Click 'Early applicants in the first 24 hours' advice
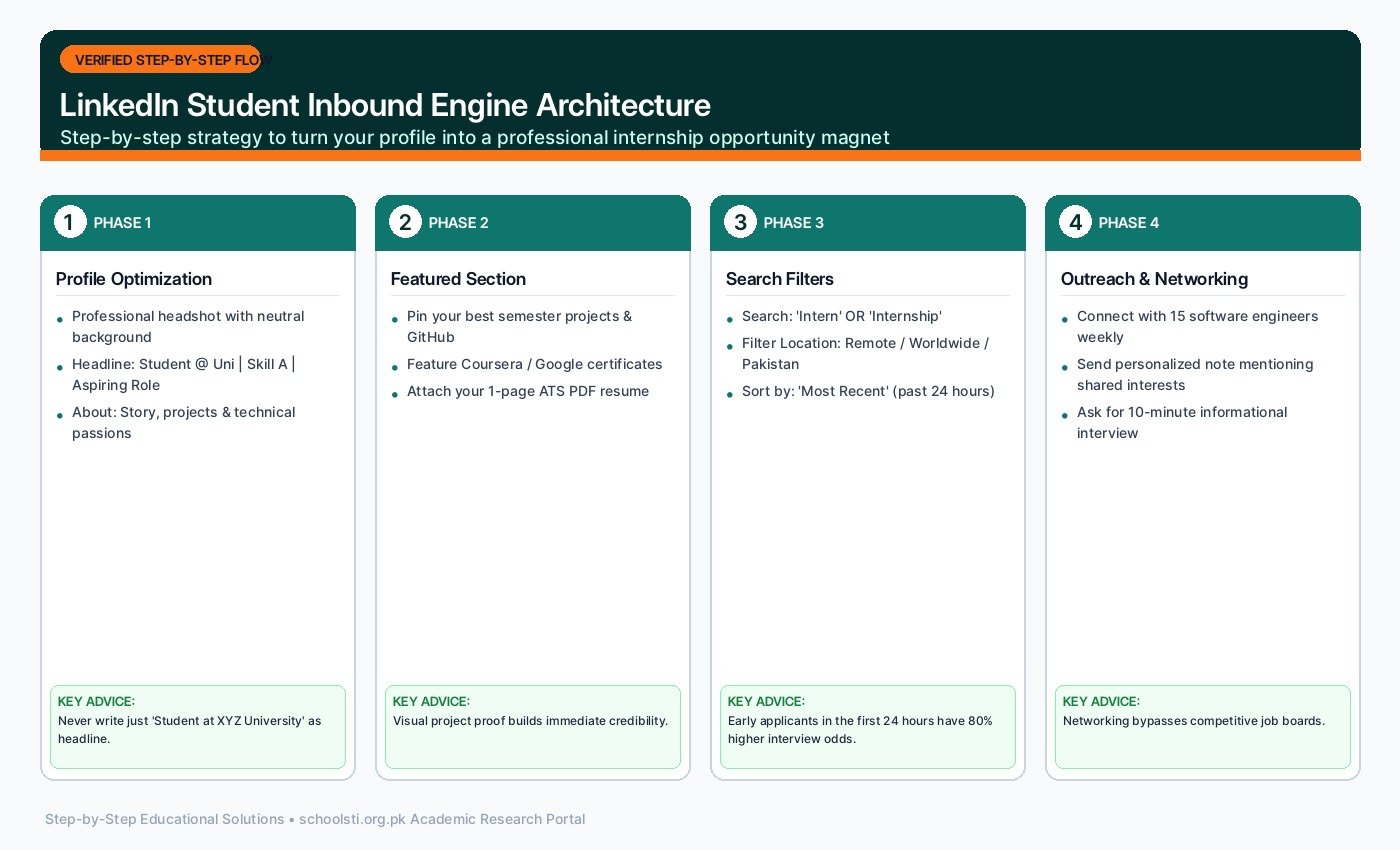 (860, 730)
